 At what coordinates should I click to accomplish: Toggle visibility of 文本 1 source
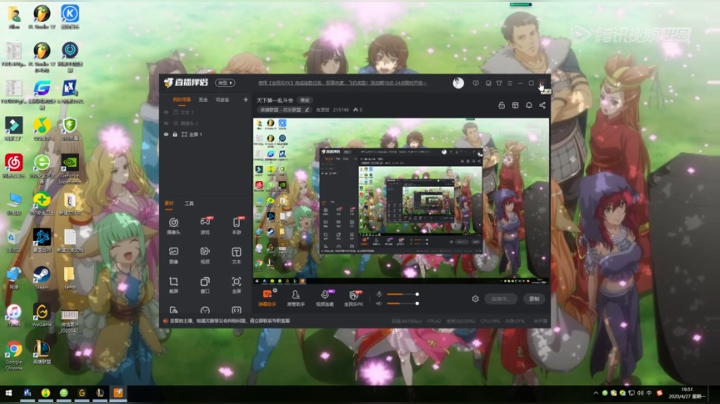166,112
